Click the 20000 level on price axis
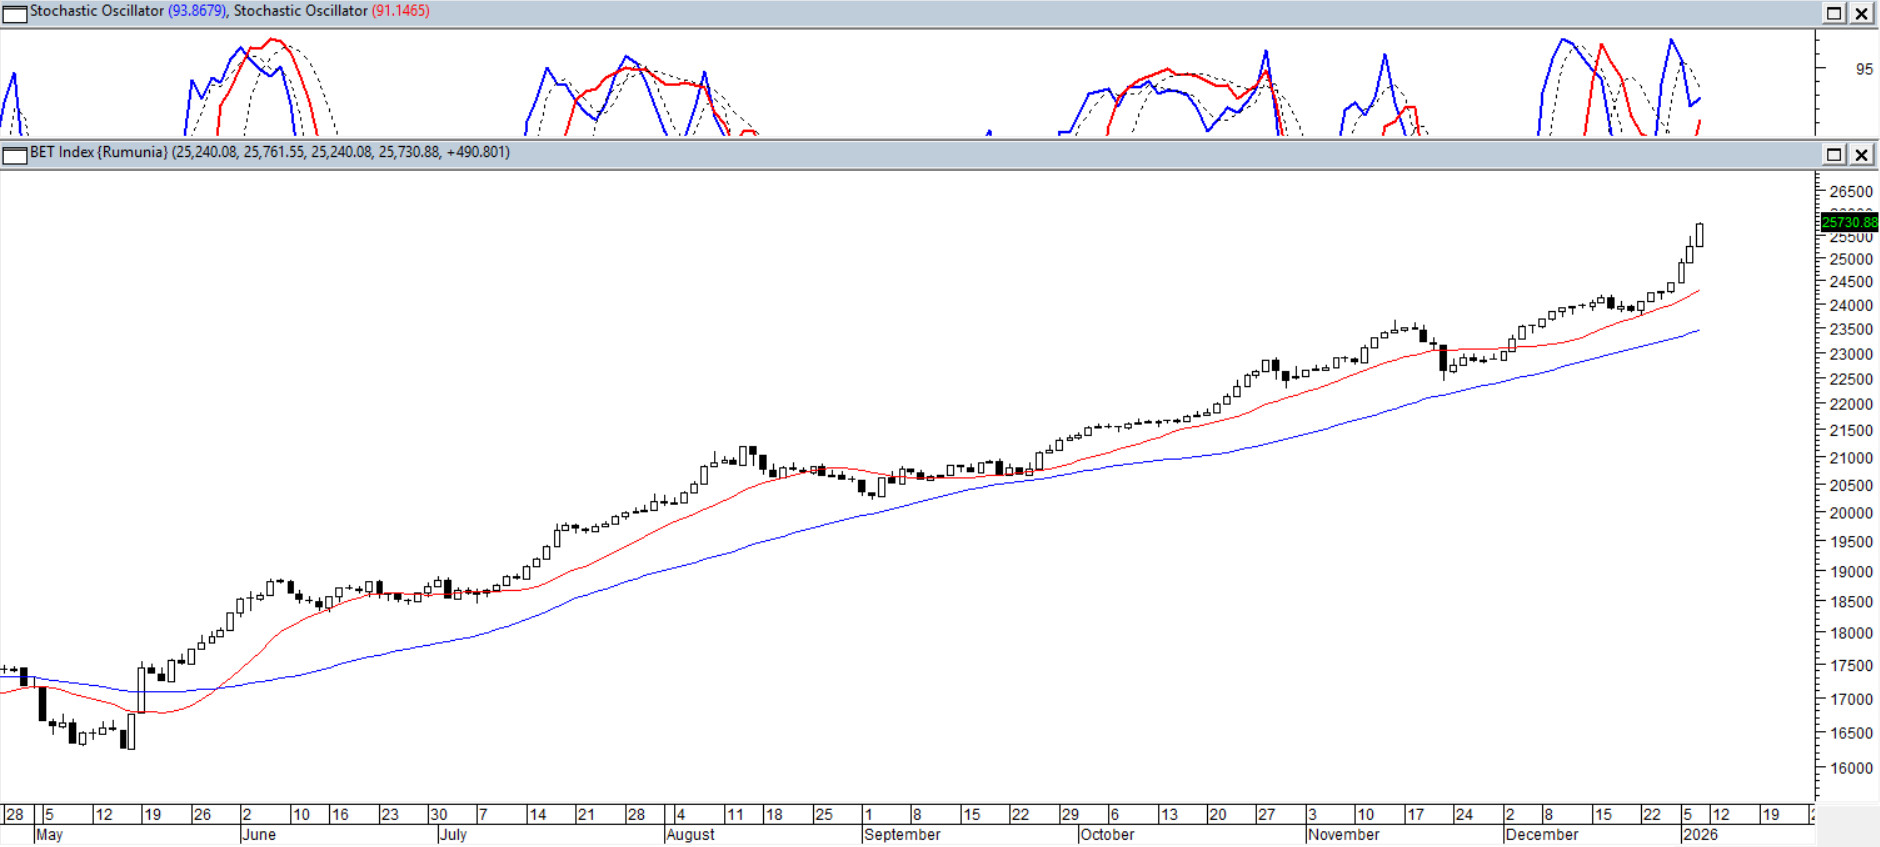The width and height of the screenshot is (1880, 847). click(x=1850, y=513)
